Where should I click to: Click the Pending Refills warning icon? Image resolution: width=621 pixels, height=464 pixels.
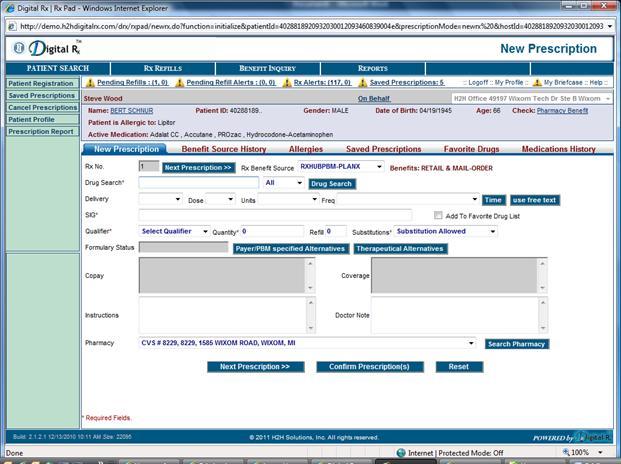point(90,82)
